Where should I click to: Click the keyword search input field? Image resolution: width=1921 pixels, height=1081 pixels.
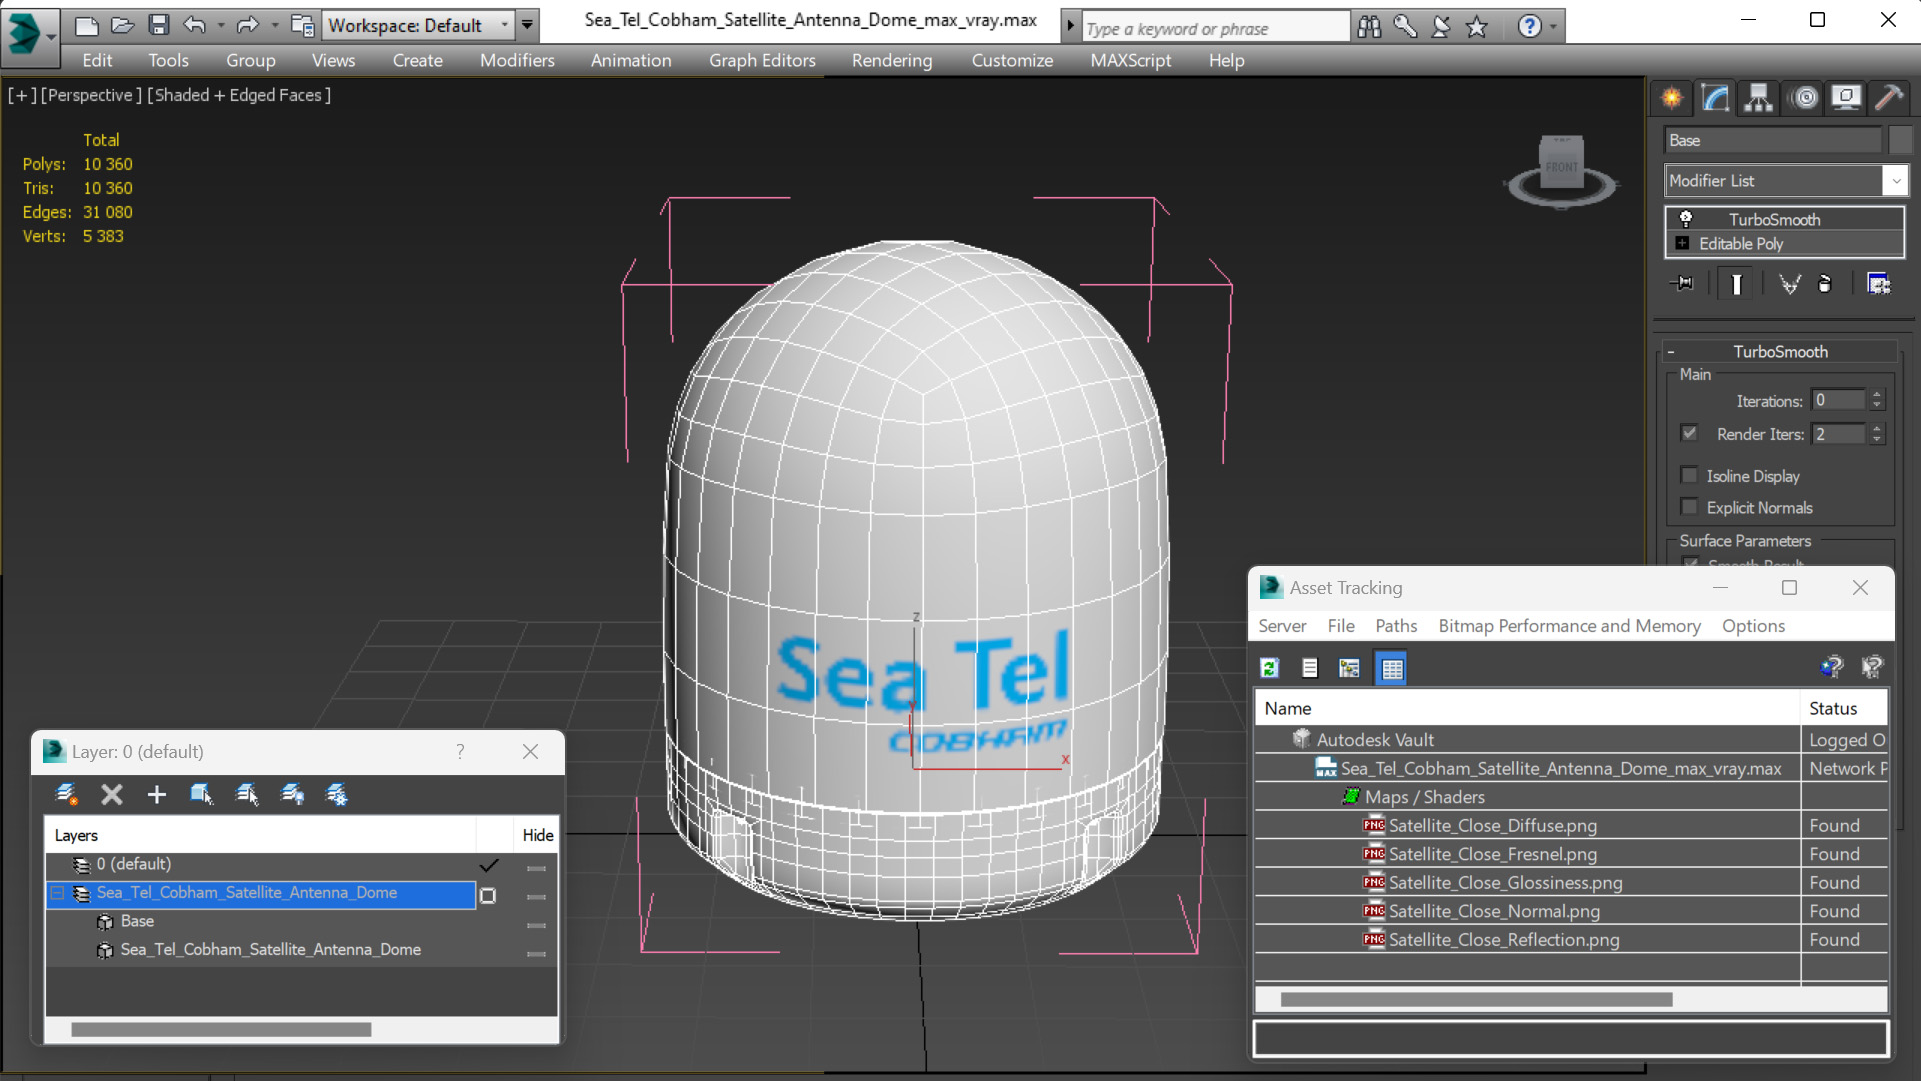click(x=1215, y=28)
